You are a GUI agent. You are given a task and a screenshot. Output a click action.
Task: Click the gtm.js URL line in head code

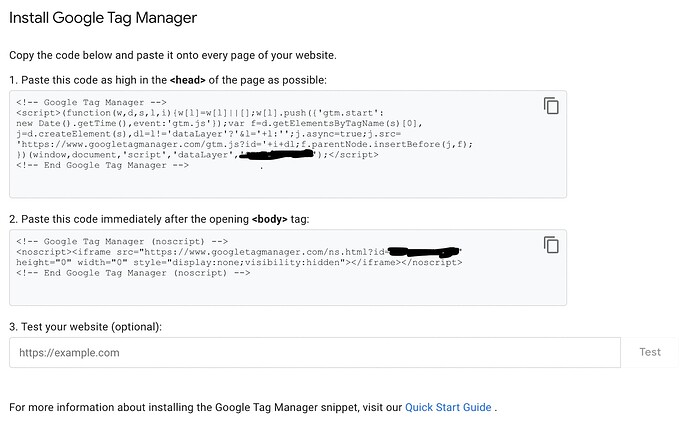click(244, 144)
